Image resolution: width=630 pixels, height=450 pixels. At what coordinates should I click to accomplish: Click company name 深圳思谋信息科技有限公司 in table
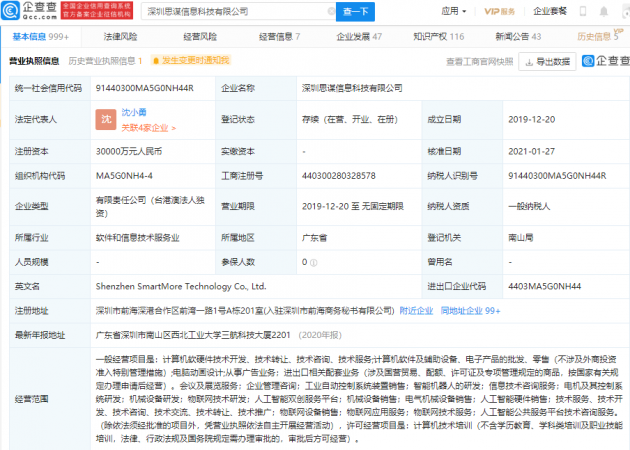(x=352, y=88)
